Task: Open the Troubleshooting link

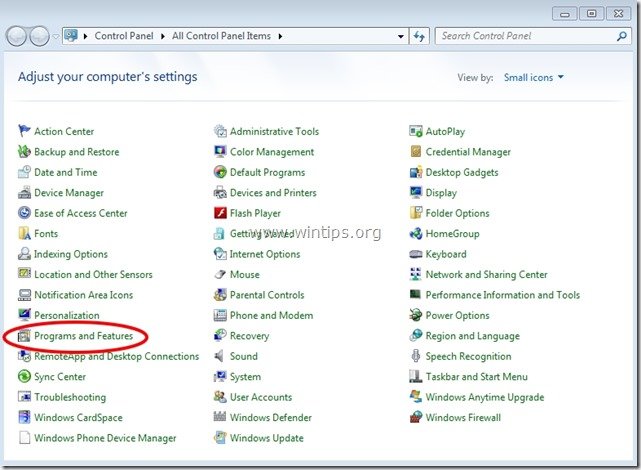Action: tap(70, 397)
